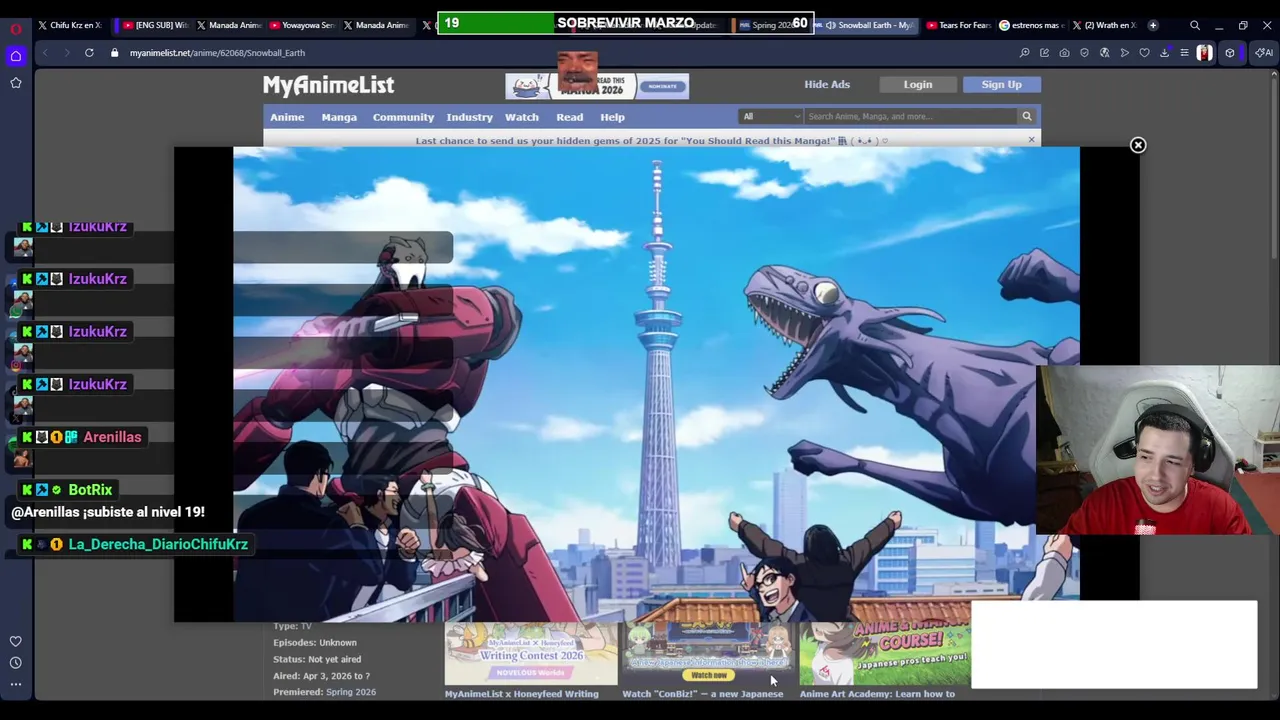This screenshot has width=1280, height=720.
Task: Switch to '[ENG SUB]' YouTube tab
Action: click(x=154, y=25)
